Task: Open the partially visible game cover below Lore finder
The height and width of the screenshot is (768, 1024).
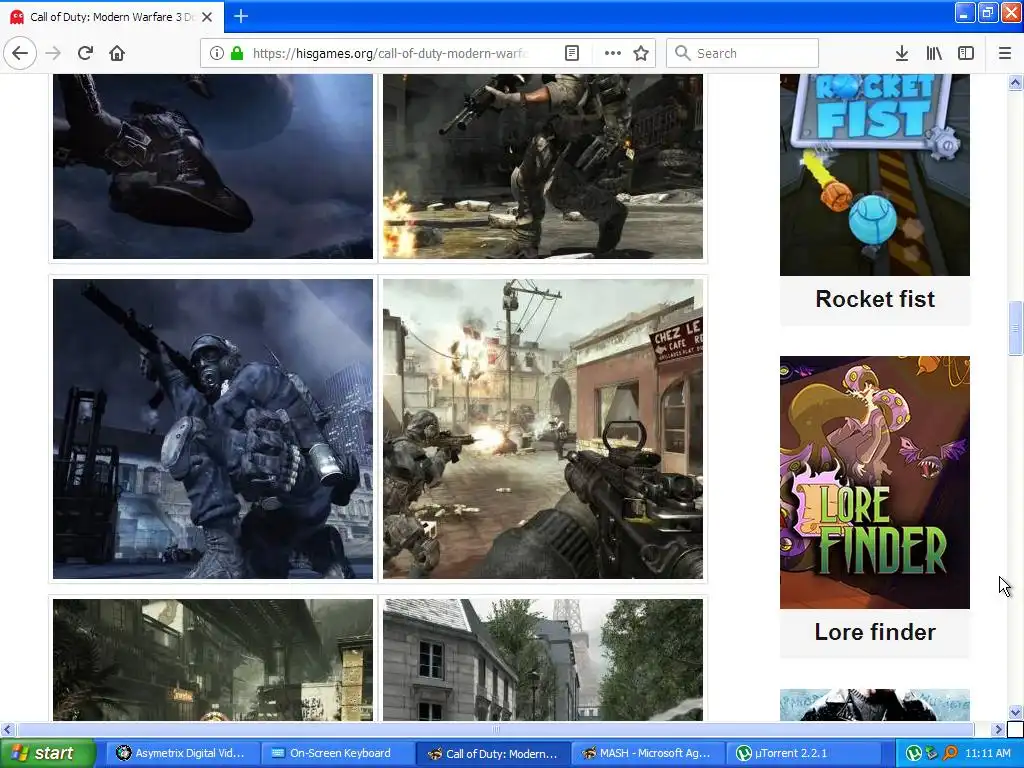Action: [x=874, y=705]
